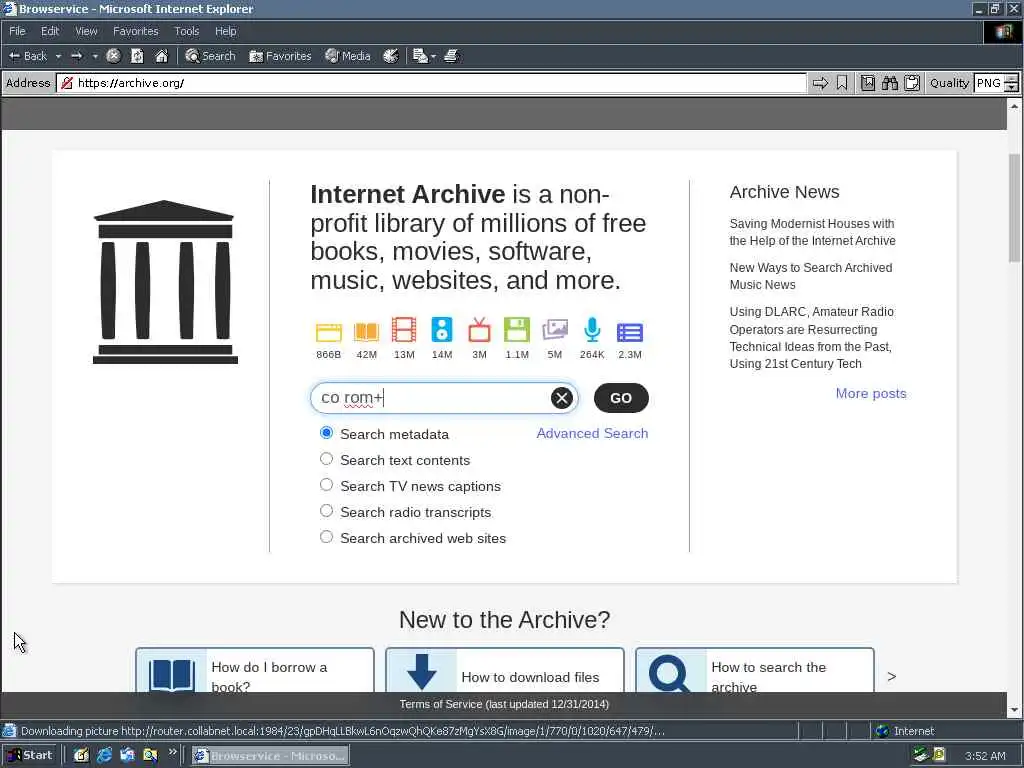Screen dimensions: 1024x768
Task: Select the Search metadata radio button
Action: click(327, 433)
